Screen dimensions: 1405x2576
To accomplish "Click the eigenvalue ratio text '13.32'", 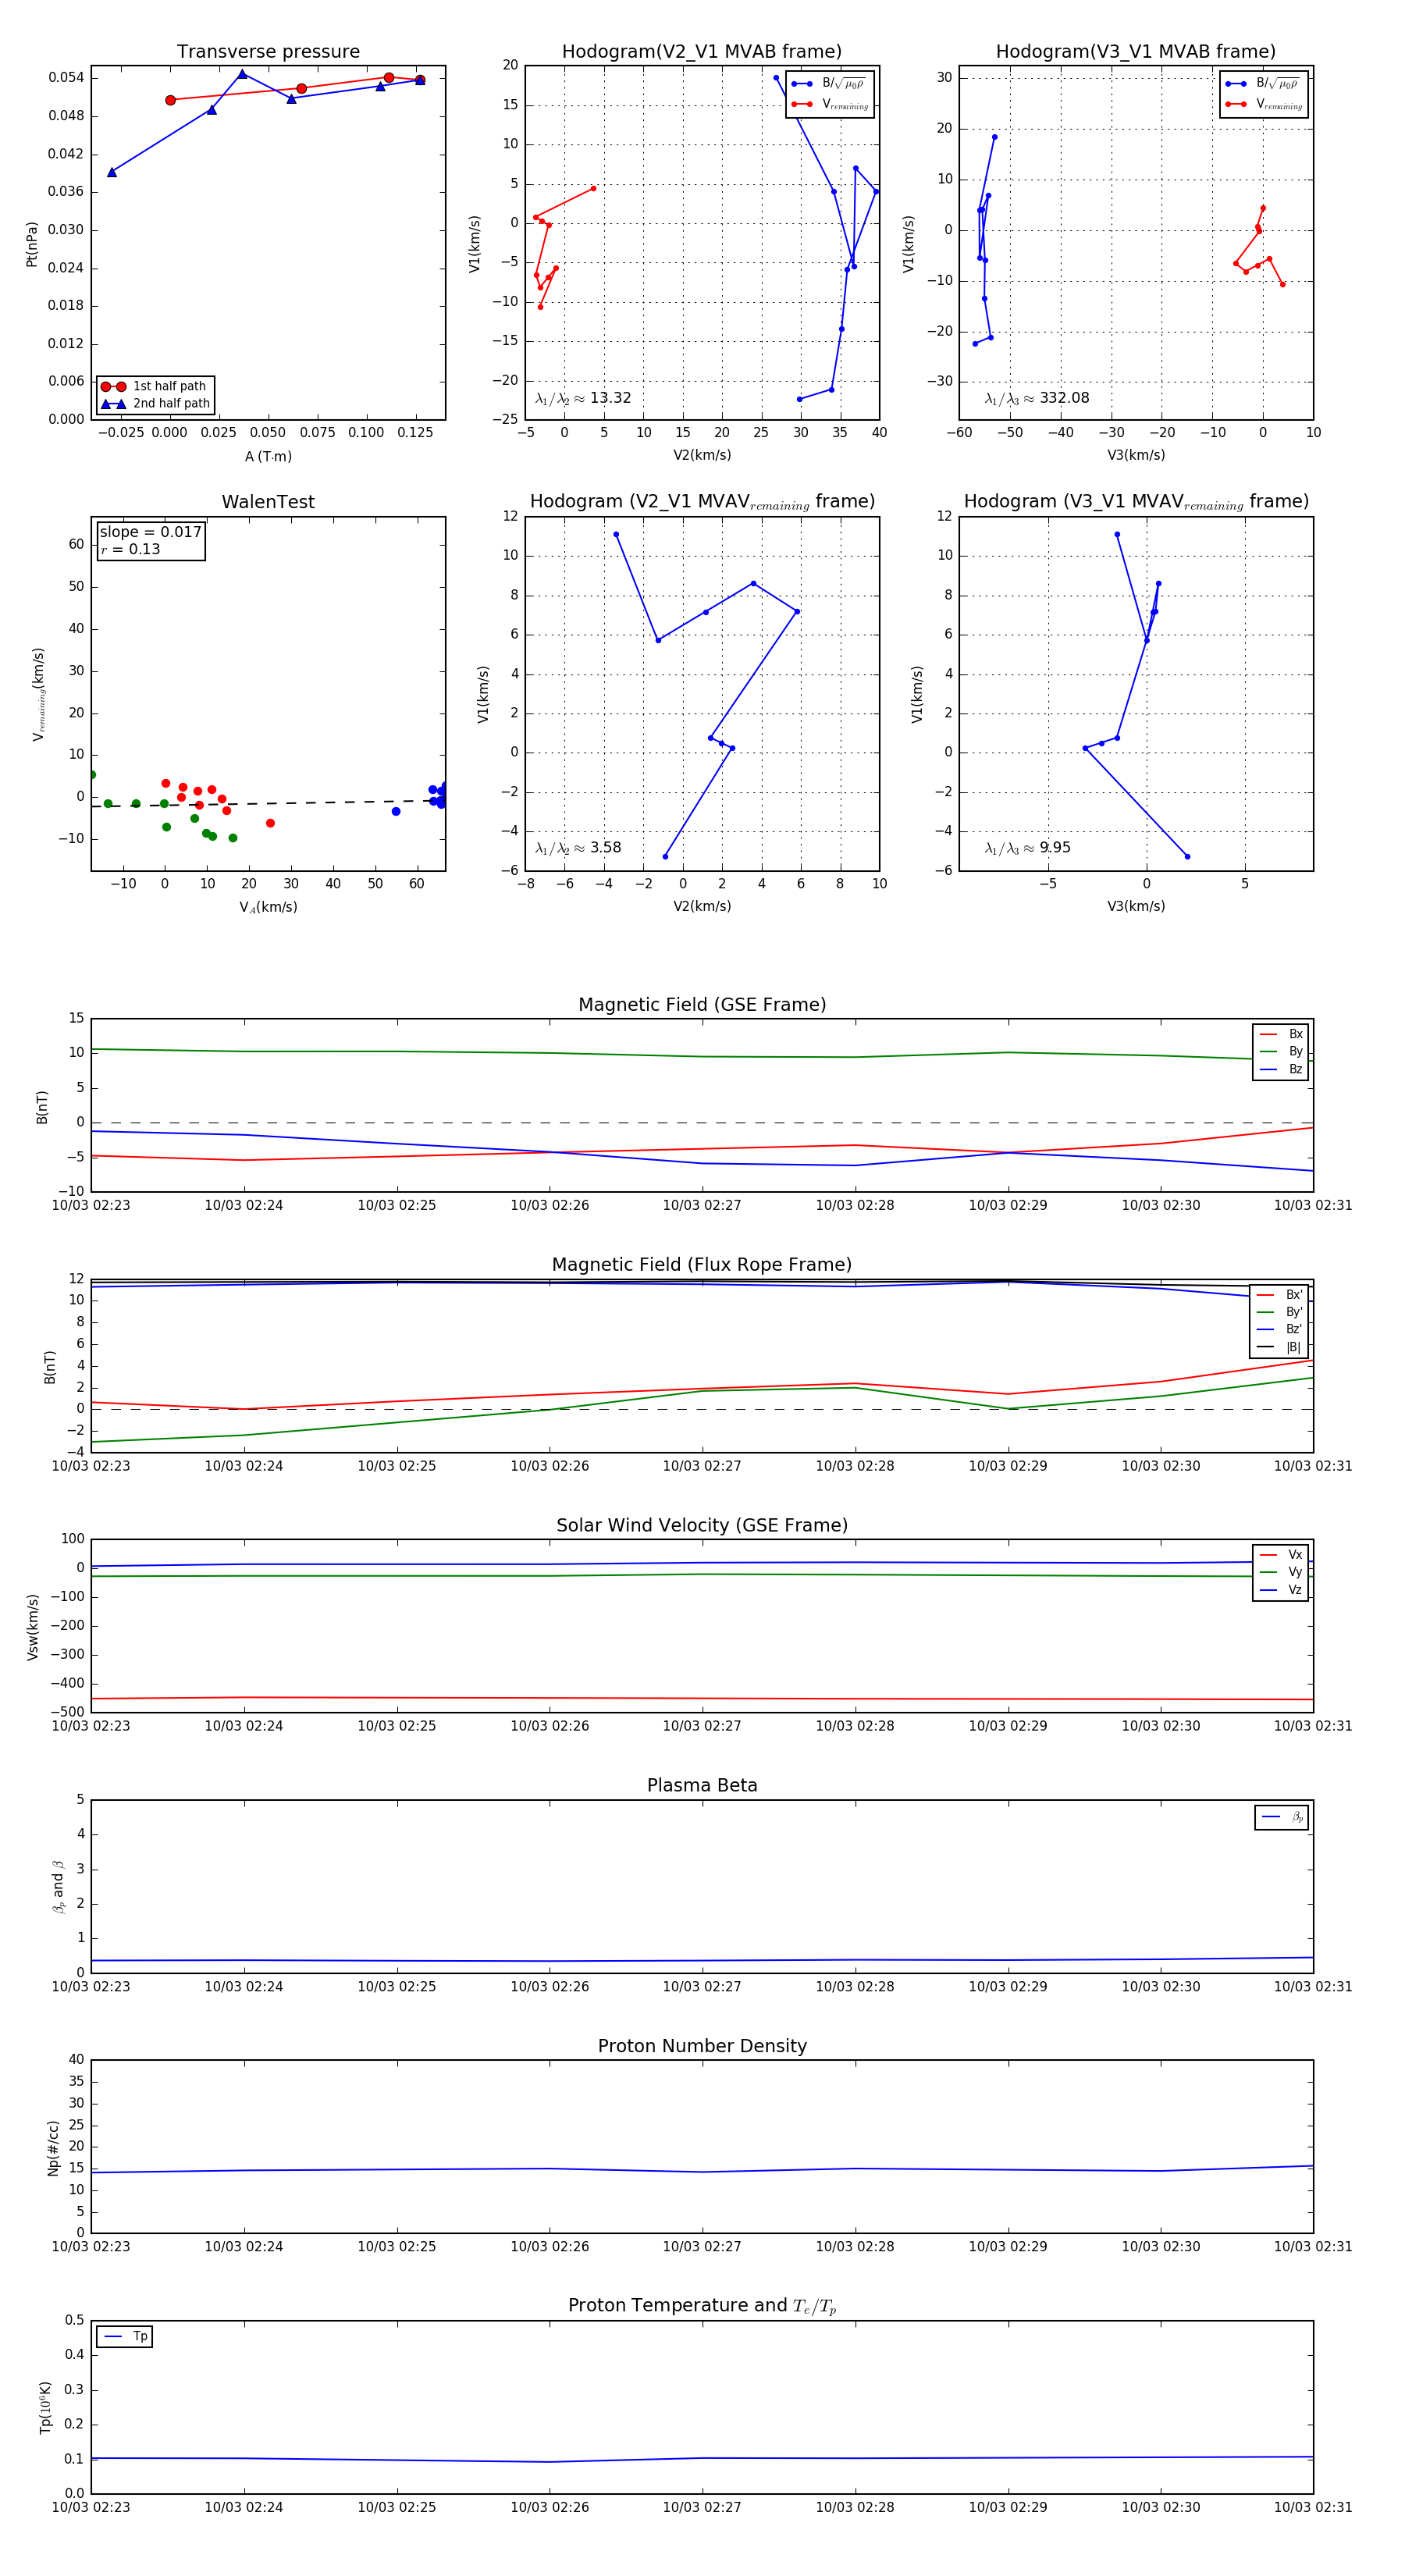I will coord(610,398).
